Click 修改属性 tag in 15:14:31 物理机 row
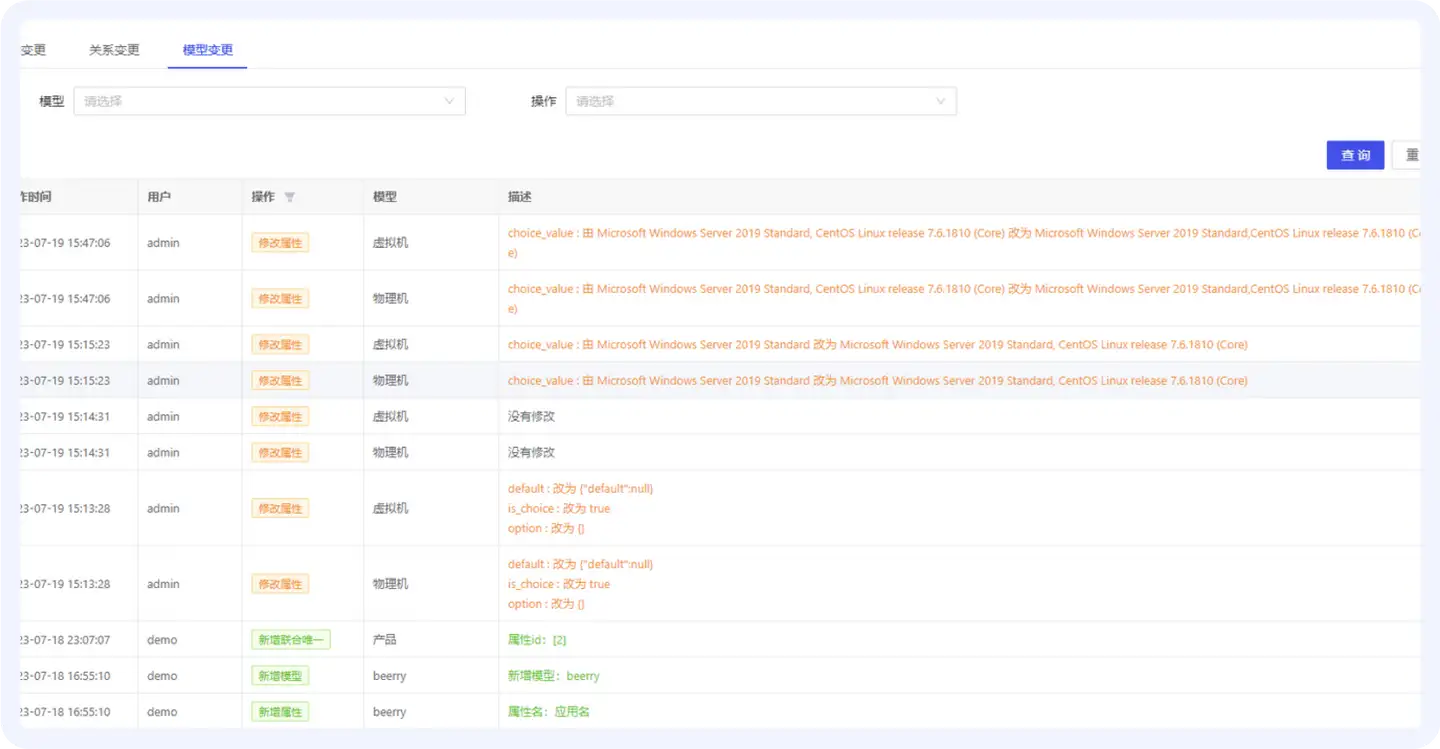 click(280, 453)
